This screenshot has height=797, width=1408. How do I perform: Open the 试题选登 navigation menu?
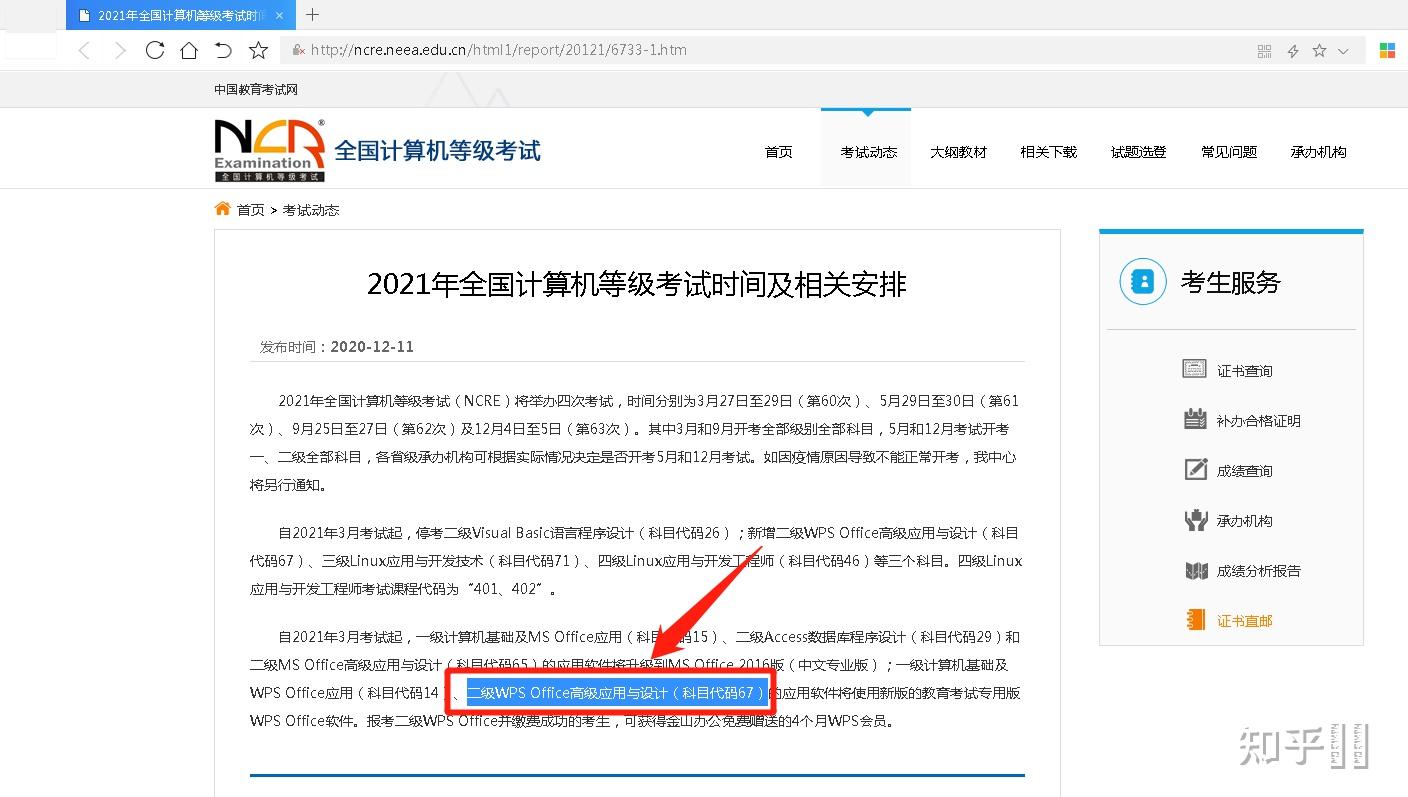1138,152
